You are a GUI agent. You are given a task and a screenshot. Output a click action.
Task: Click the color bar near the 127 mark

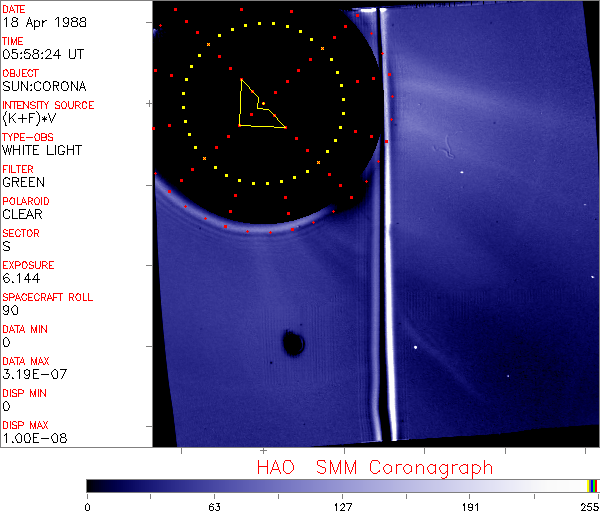pos(342,485)
